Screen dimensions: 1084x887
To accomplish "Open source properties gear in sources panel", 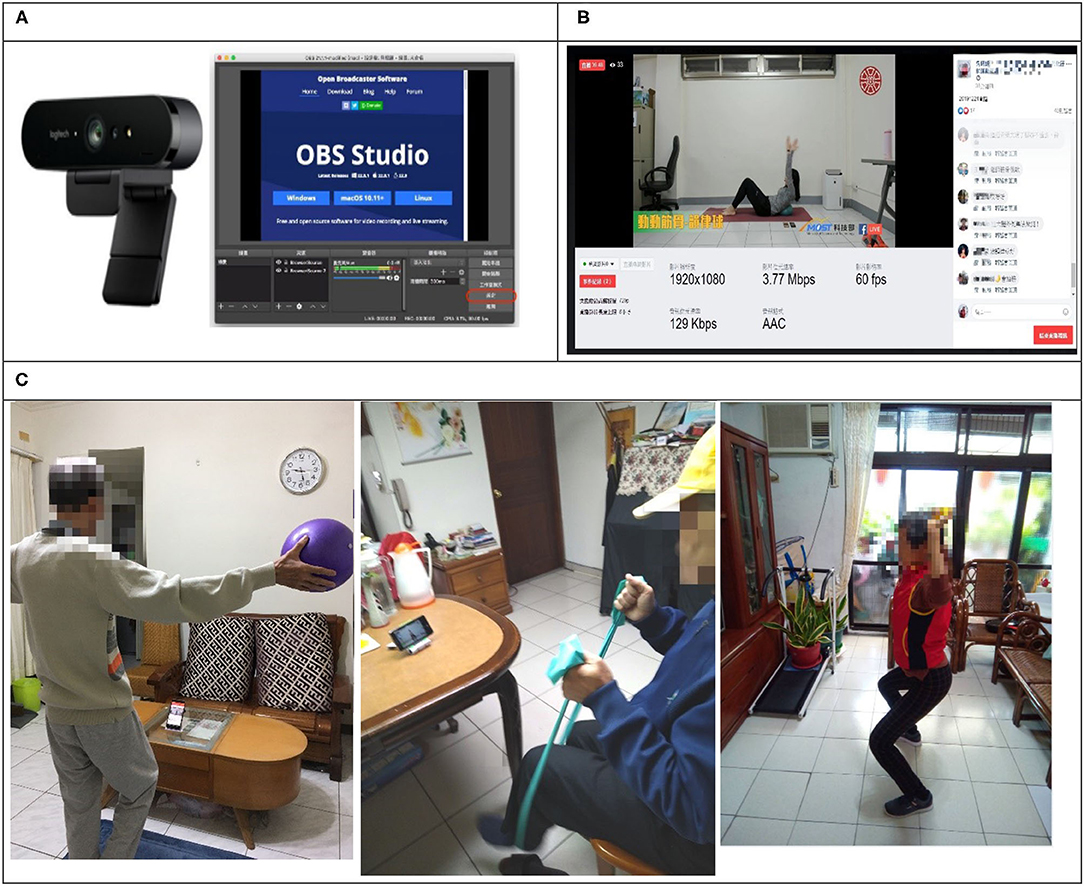I will 299,306.
